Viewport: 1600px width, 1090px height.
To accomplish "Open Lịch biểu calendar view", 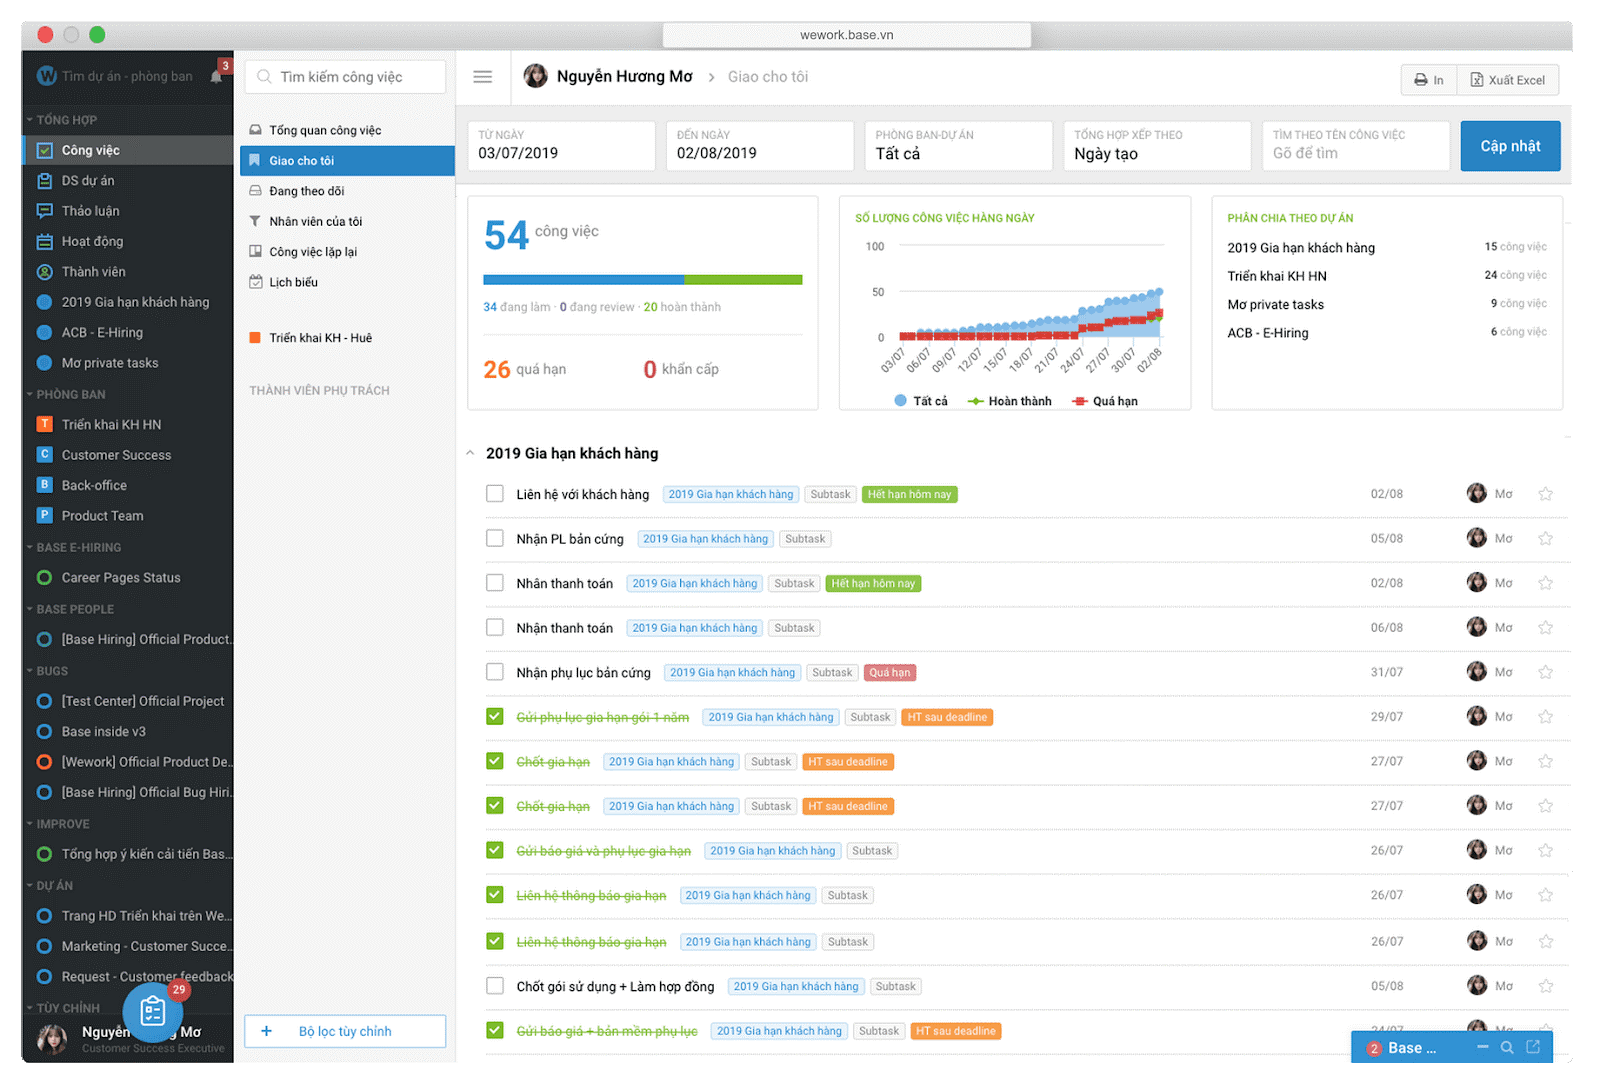I will click(293, 283).
